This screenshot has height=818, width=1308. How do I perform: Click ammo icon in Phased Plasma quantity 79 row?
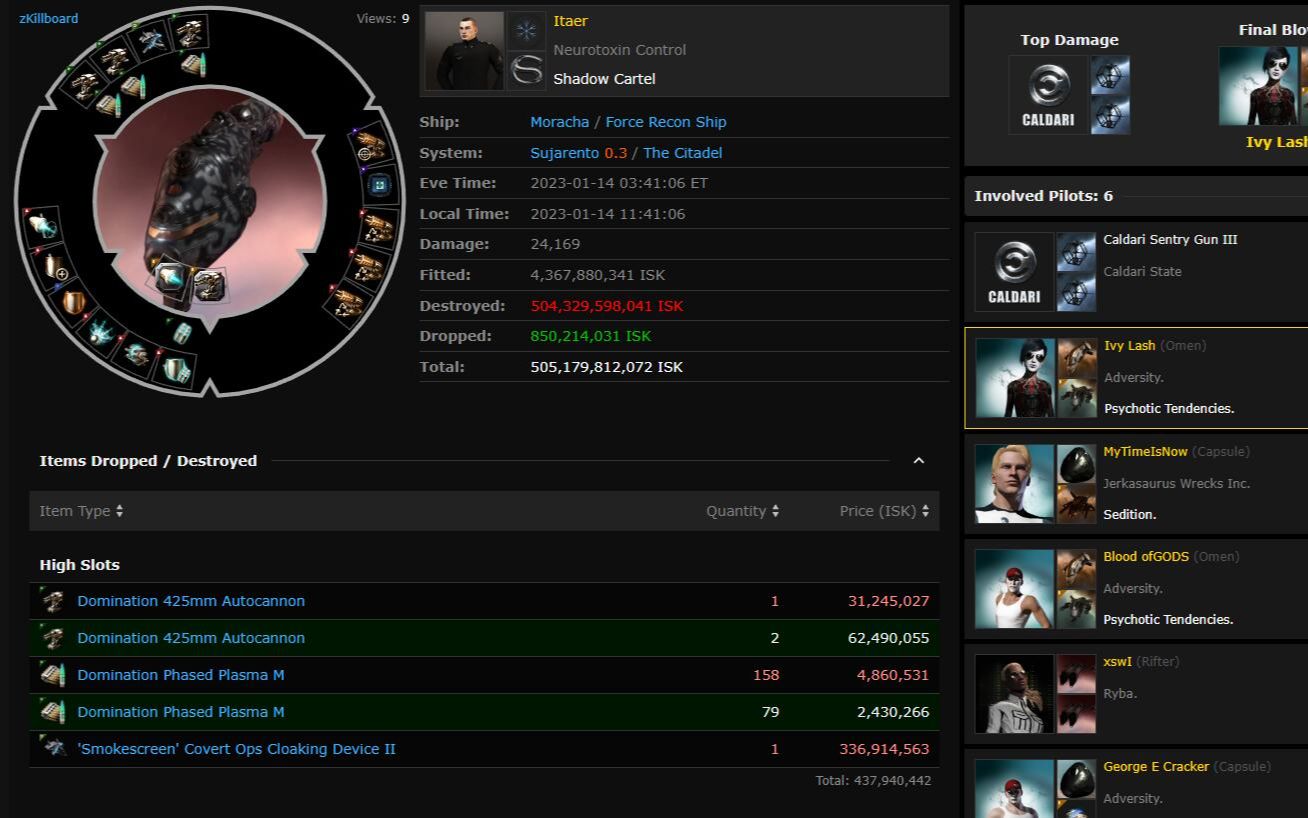(x=53, y=712)
